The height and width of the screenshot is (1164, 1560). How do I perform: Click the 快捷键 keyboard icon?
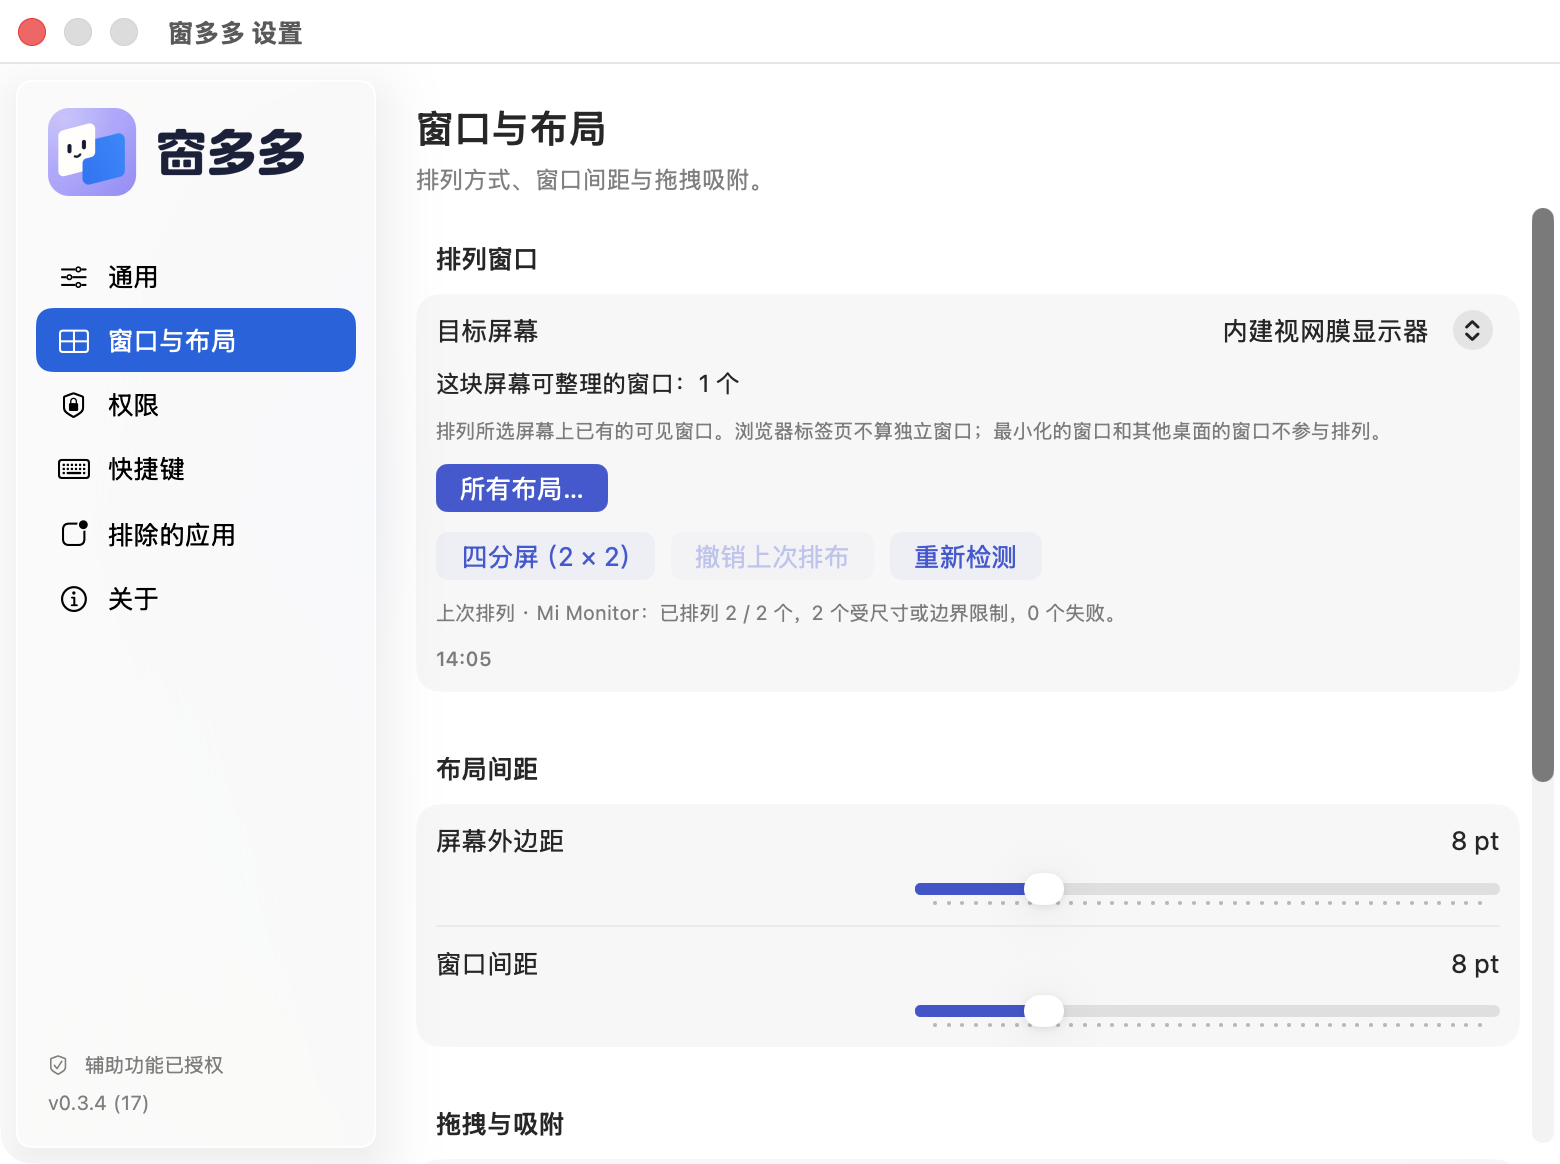74,469
